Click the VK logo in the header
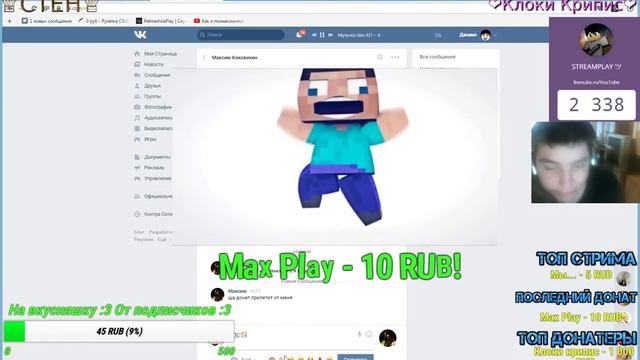Viewport: 640px width, 360px height. 140,35
